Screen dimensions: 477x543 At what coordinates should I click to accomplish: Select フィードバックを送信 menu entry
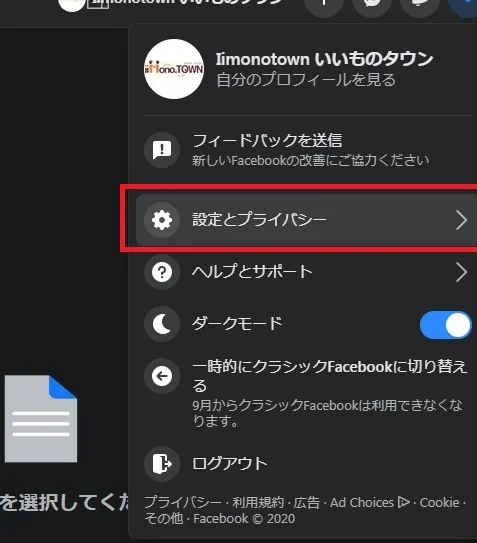click(308, 150)
